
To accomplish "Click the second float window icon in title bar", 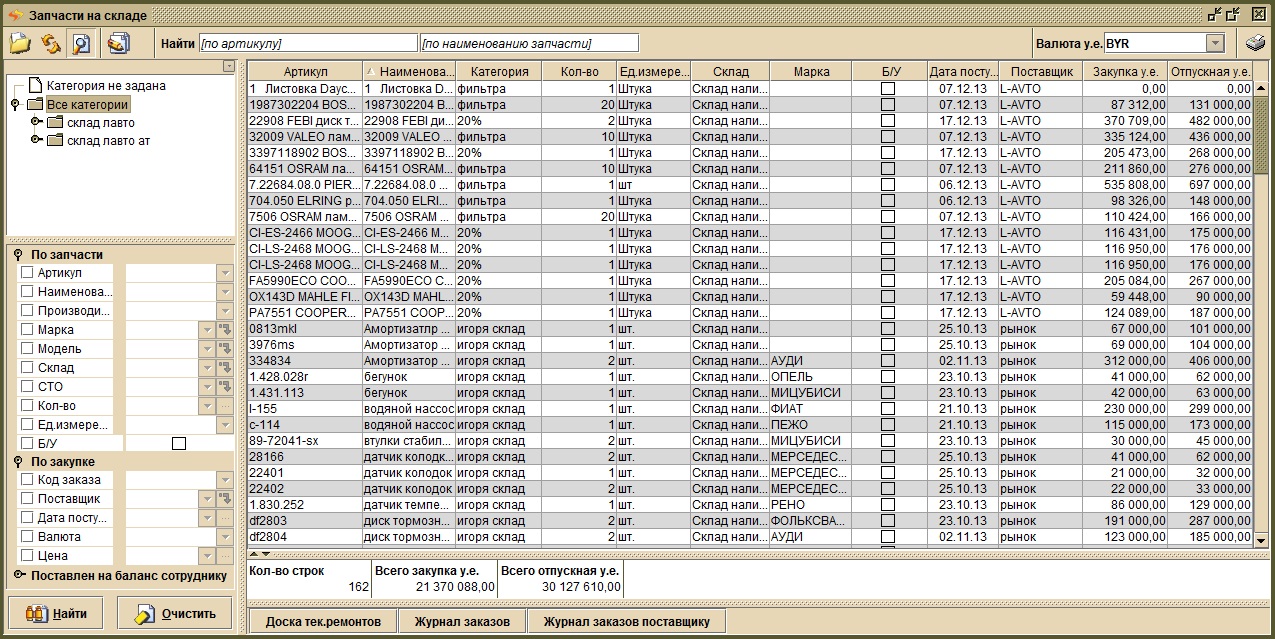I will pos(1233,14).
